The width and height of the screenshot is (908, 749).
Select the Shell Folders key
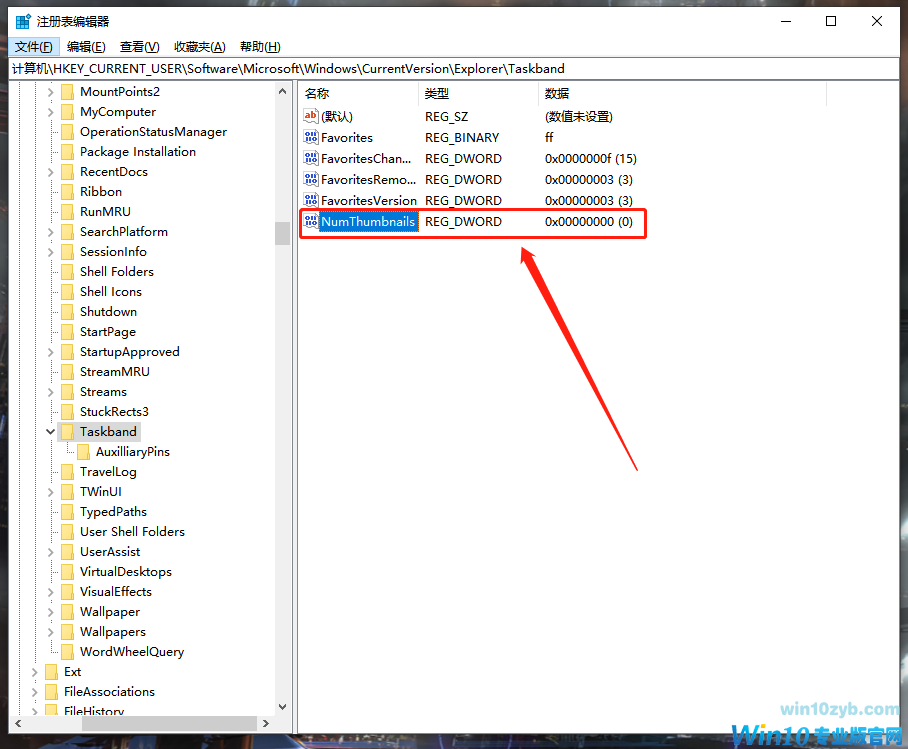click(x=117, y=272)
